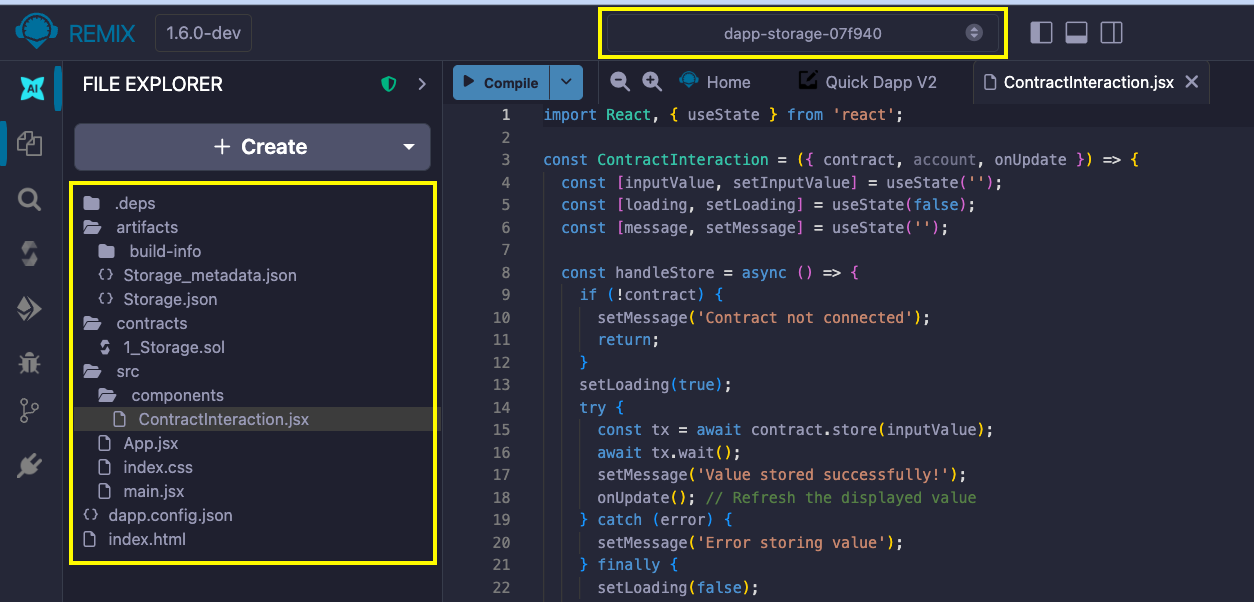Click the Compile button
This screenshot has width=1254, height=602.
[x=501, y=83]
